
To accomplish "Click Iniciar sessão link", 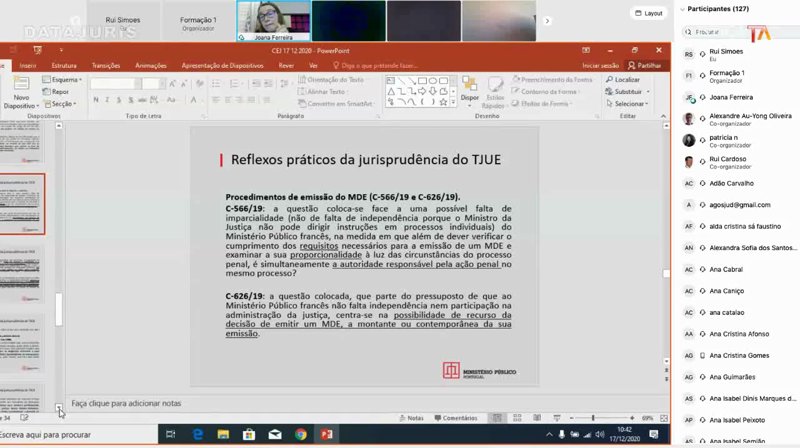I will 600,65.
